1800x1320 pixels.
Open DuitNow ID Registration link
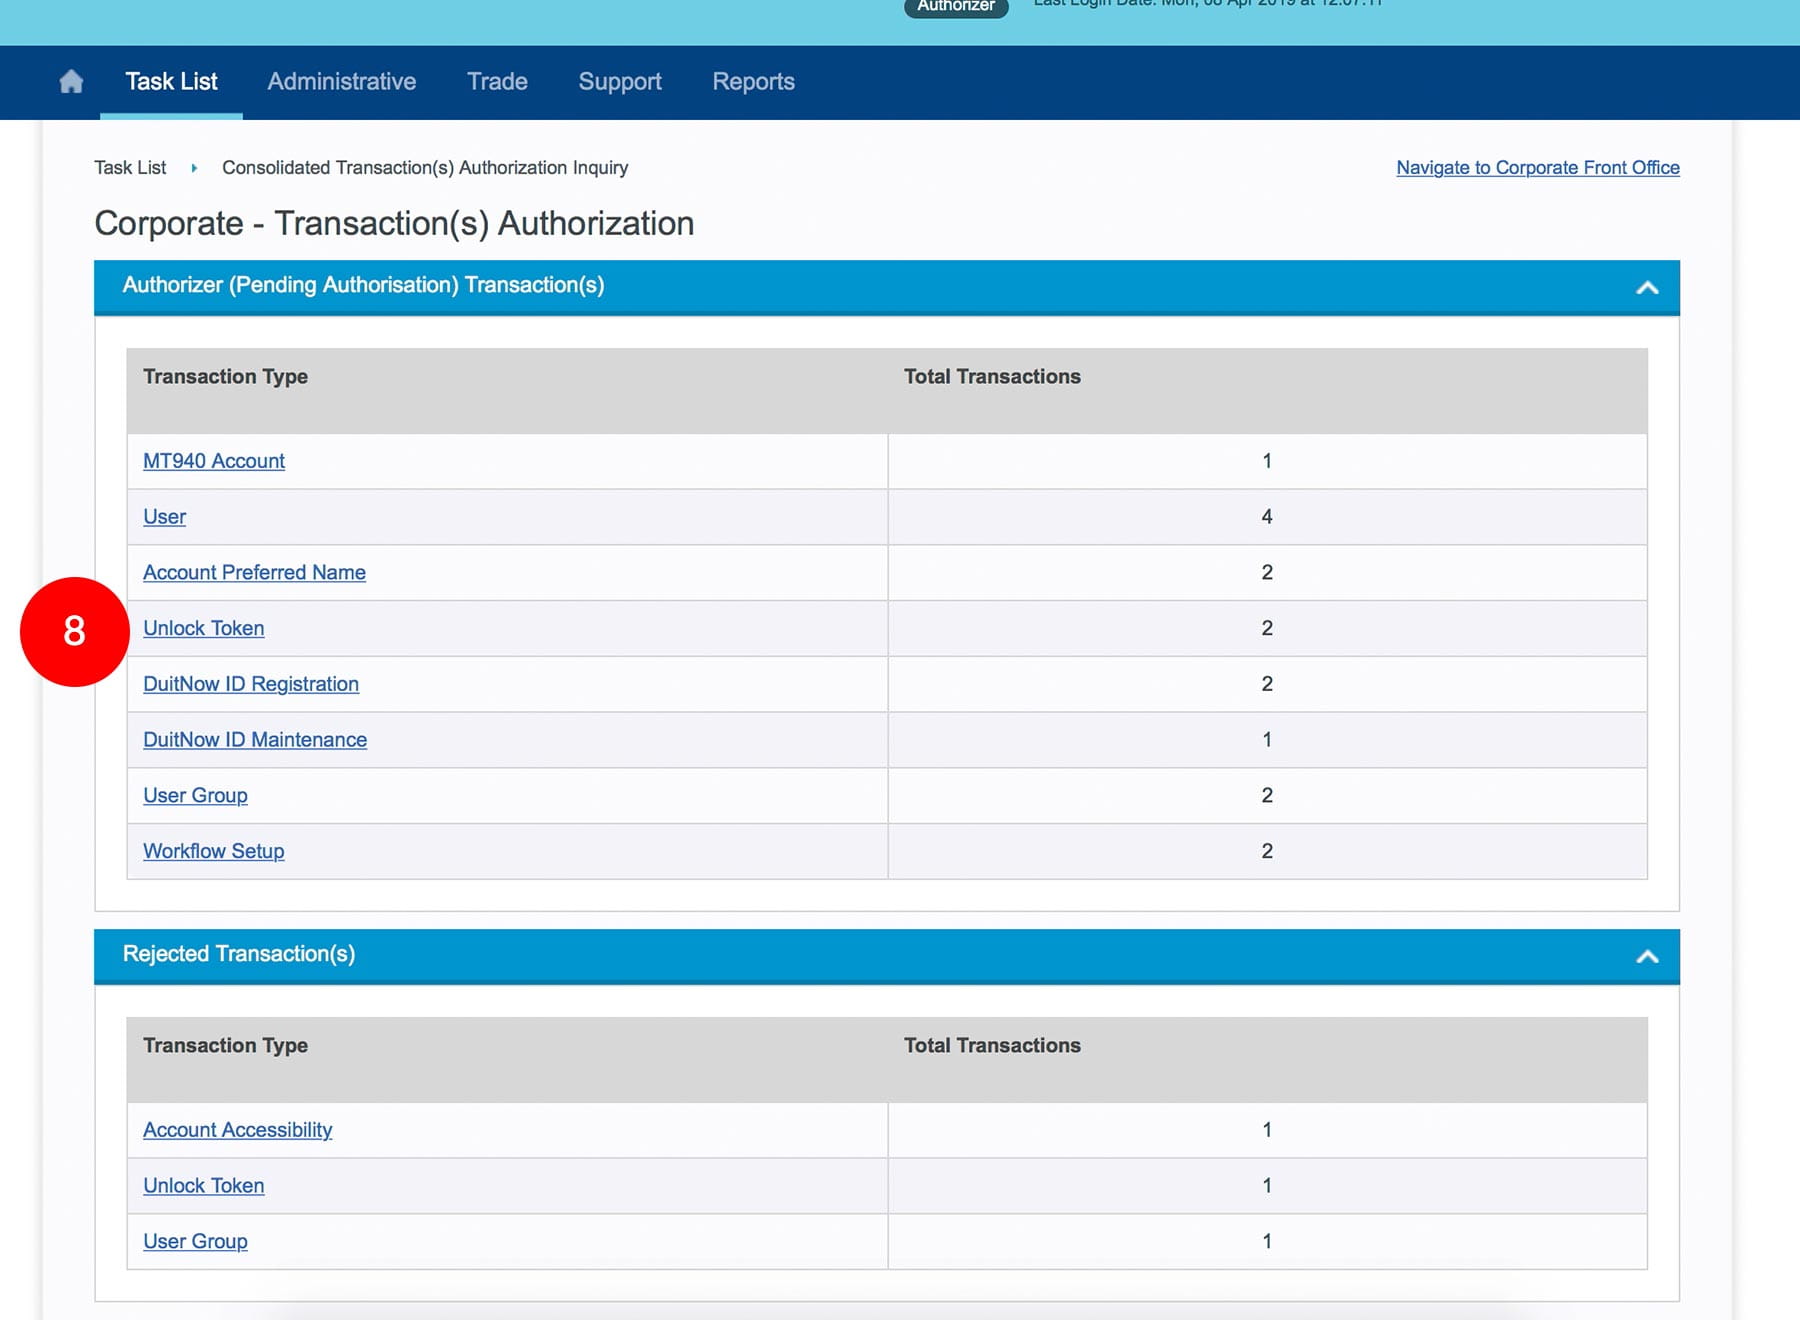point(250,684)
